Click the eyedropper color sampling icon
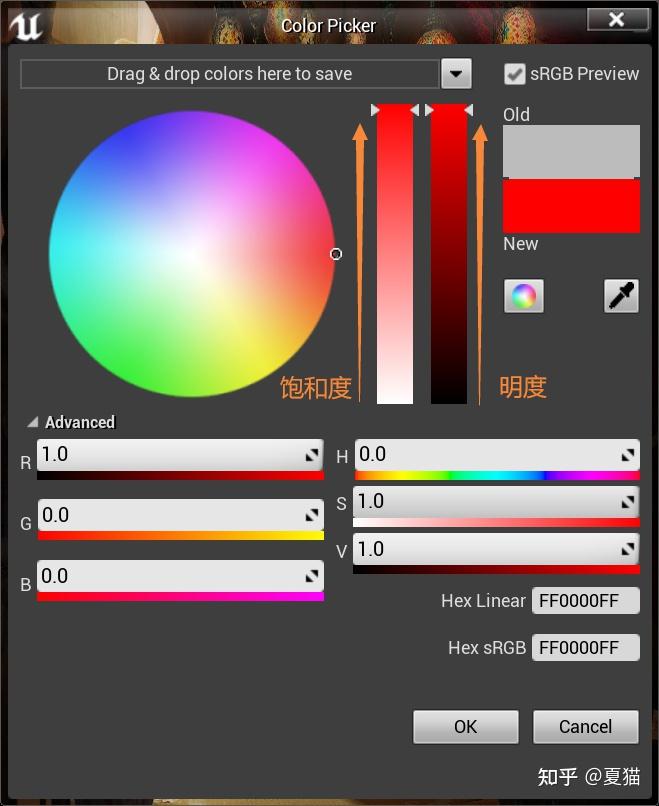 (621, 296)
